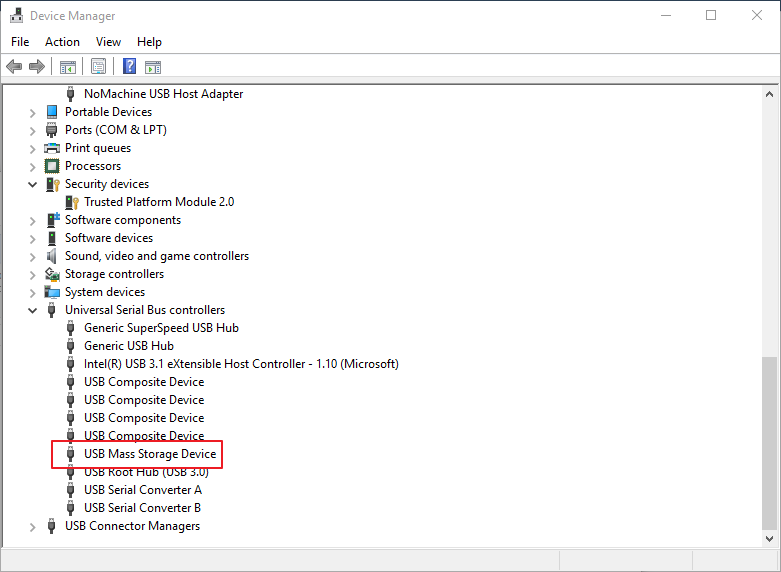Click the Back arrow toolbar icon
Viewport: 781px width, 572px height.
pos(14,67)
